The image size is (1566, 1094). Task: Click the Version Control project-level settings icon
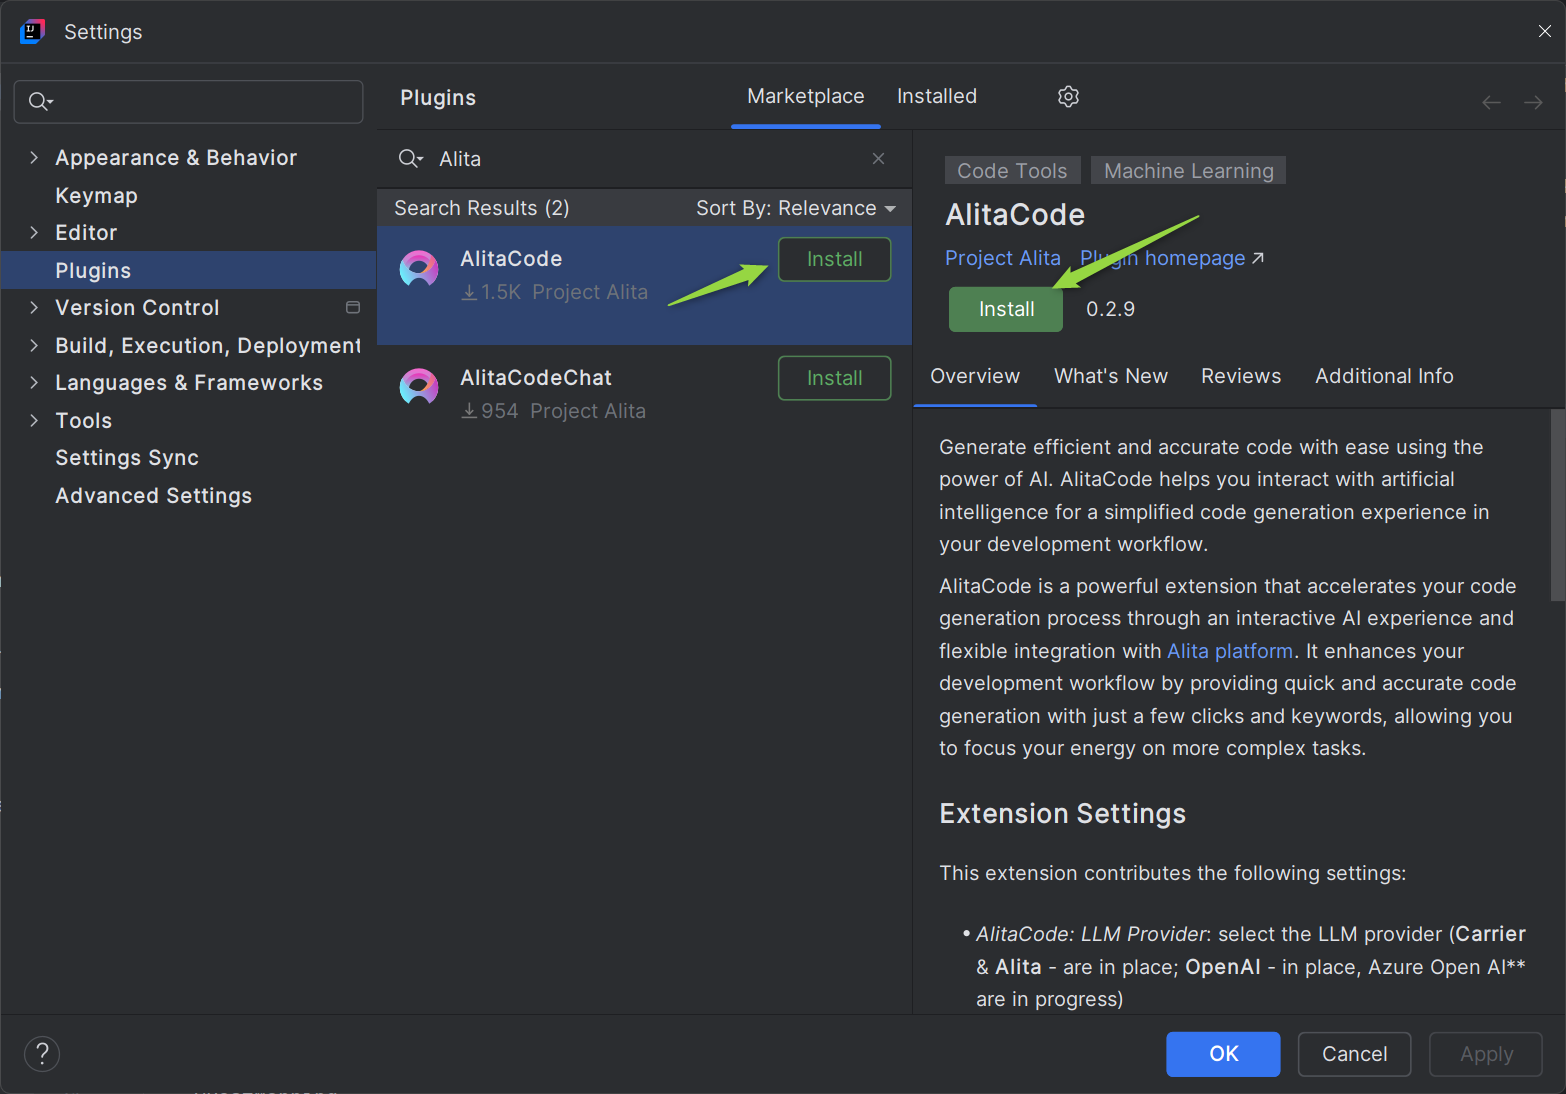[x=353, y=307]
